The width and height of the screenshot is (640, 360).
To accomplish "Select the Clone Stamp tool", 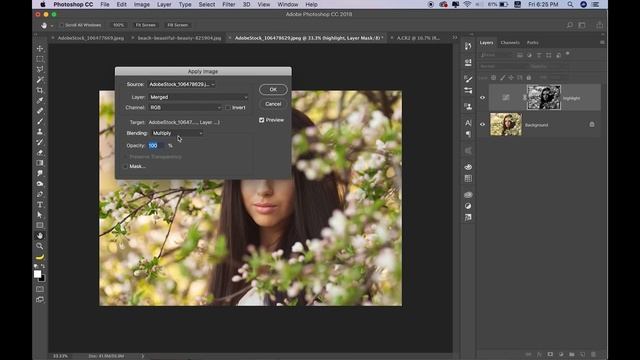I will pos(40,132).
